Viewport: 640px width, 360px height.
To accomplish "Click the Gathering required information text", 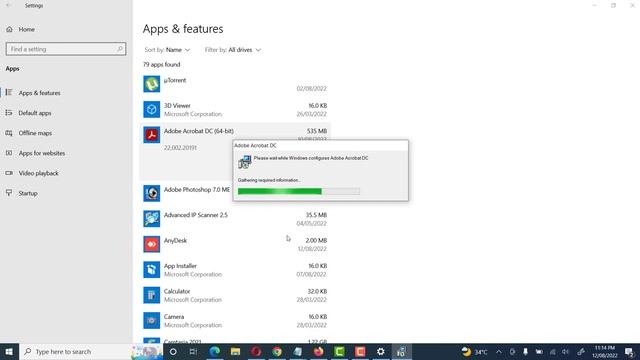I will (x=269, y=180).
